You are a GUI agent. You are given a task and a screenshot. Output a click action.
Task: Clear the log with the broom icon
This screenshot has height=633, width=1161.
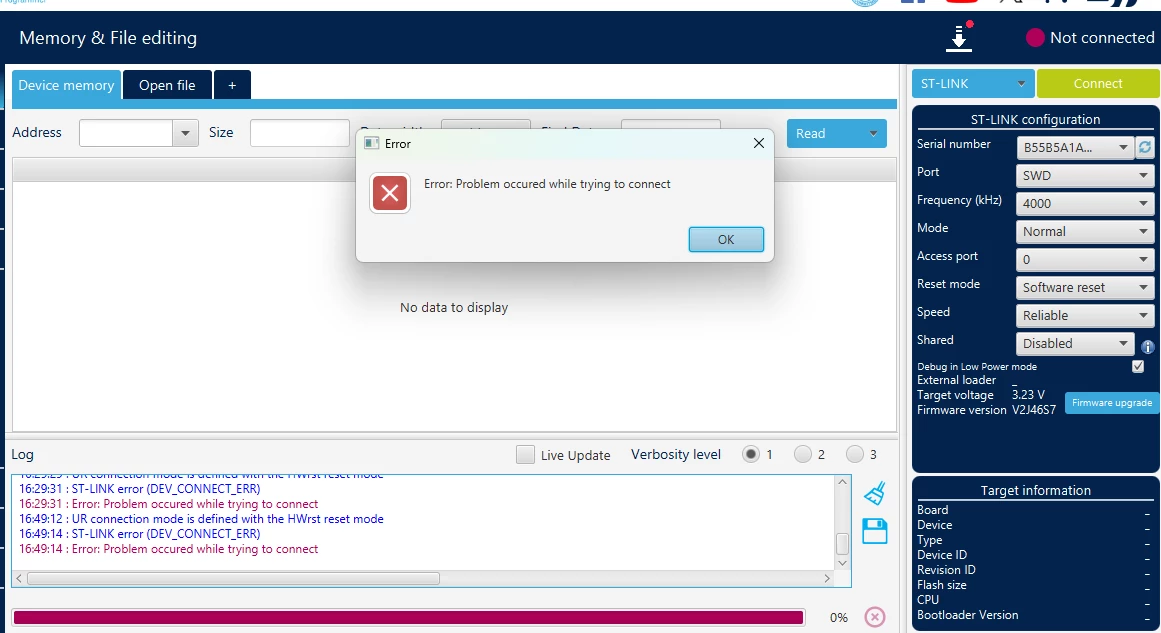pyautogui.click(x=874, y=493)
